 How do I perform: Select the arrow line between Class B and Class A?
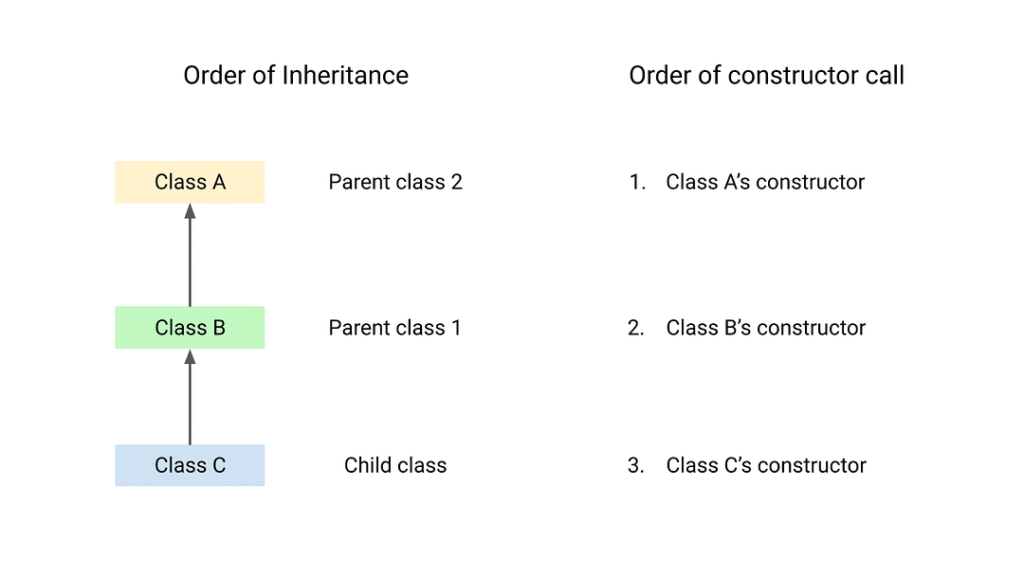[190, 262]
